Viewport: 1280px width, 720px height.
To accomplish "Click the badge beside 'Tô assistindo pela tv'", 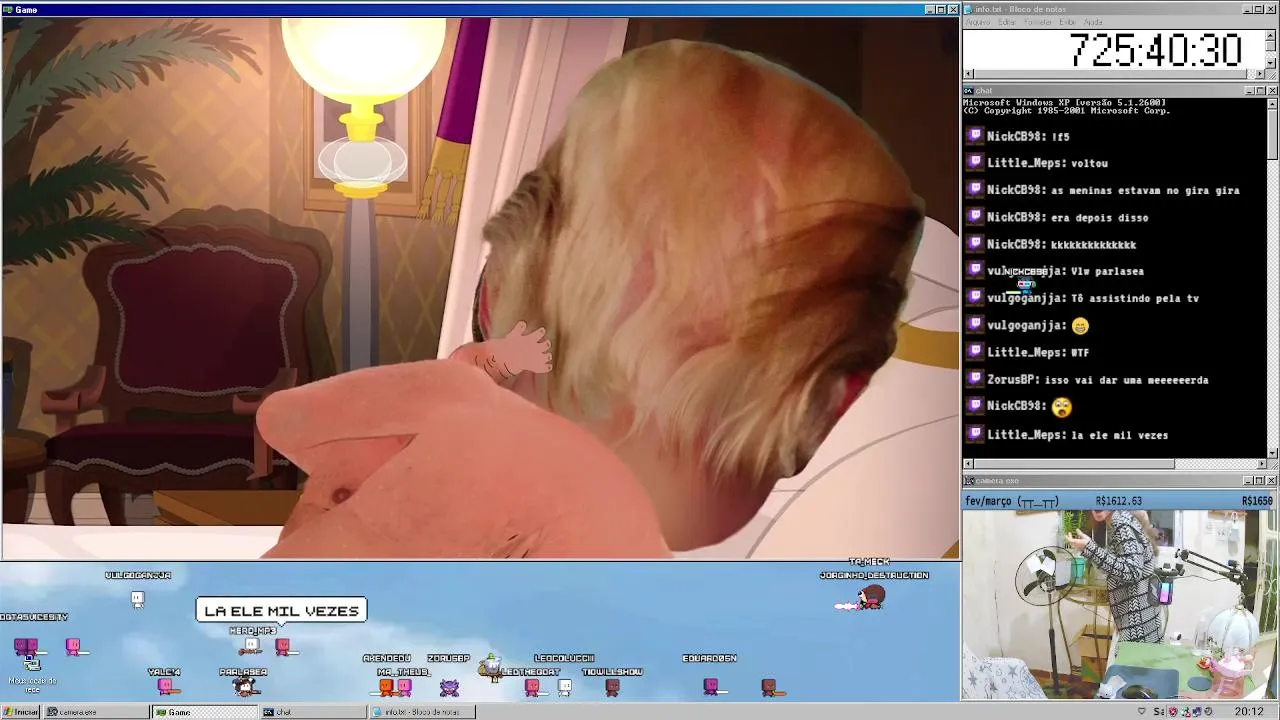I will (975, 298).
